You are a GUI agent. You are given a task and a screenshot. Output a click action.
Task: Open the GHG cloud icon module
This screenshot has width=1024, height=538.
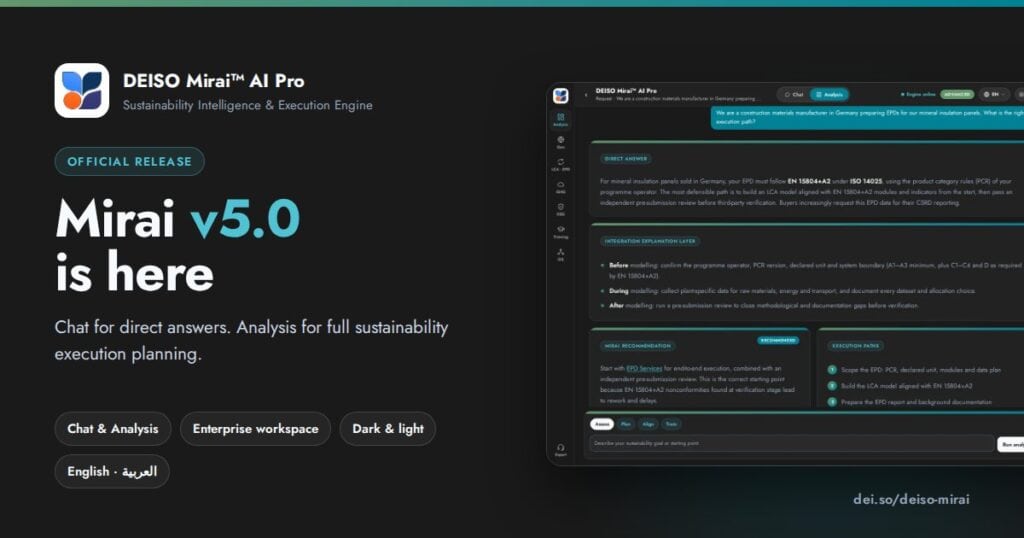click(x=560, y=187)
